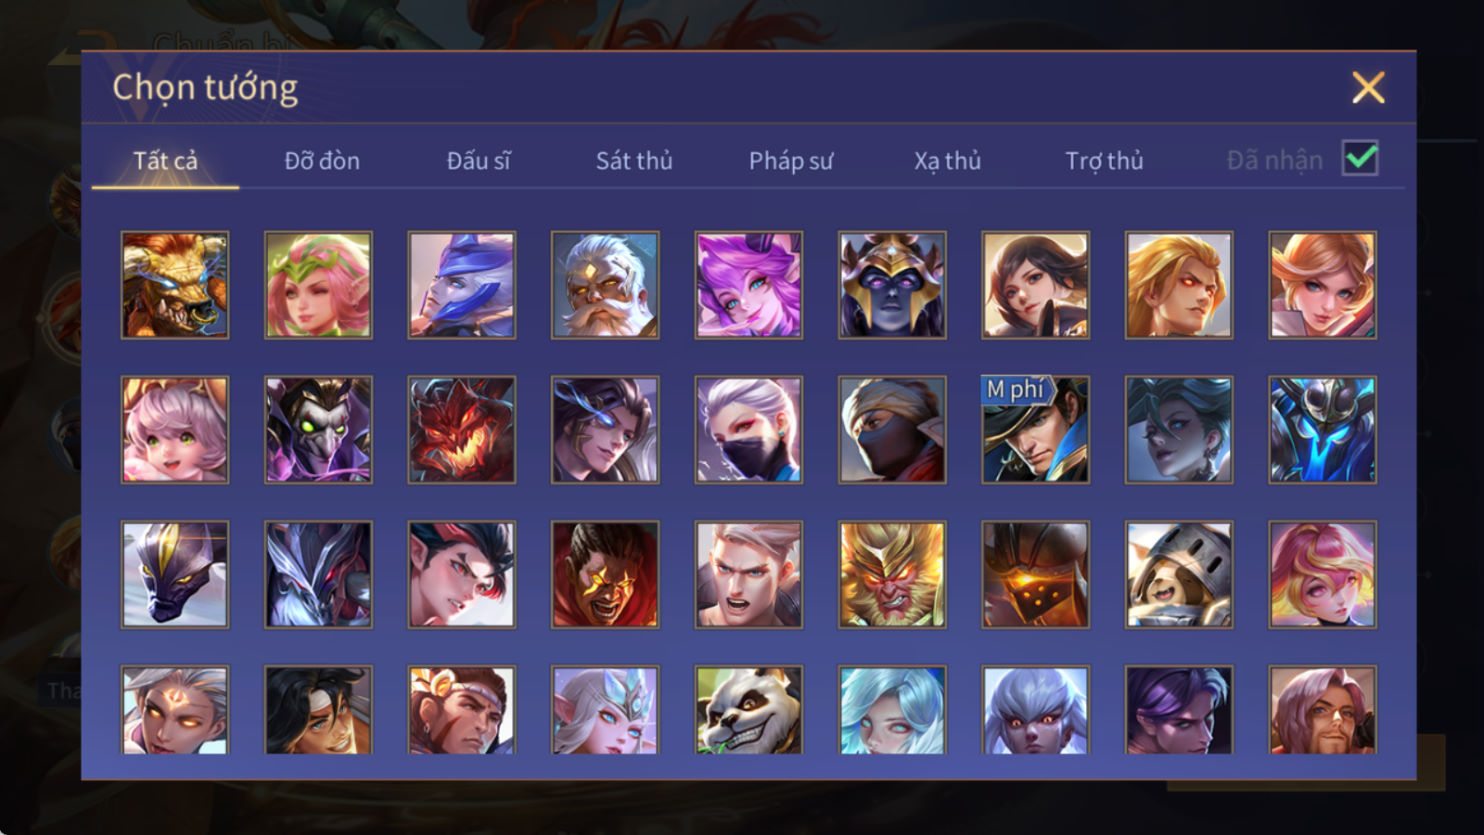Toggle the Đã nhận checkbox
Image resolution: width=1484 pixels, height=835 pixels.
point(1360,158)
